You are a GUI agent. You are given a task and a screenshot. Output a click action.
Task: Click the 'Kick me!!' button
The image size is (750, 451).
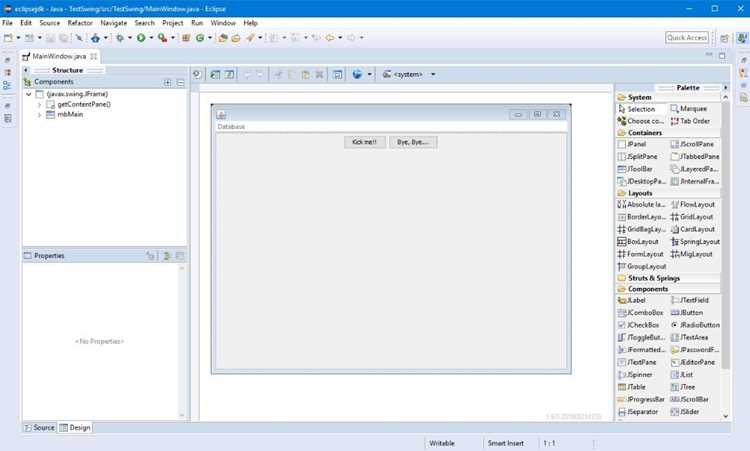pos(364,142)
